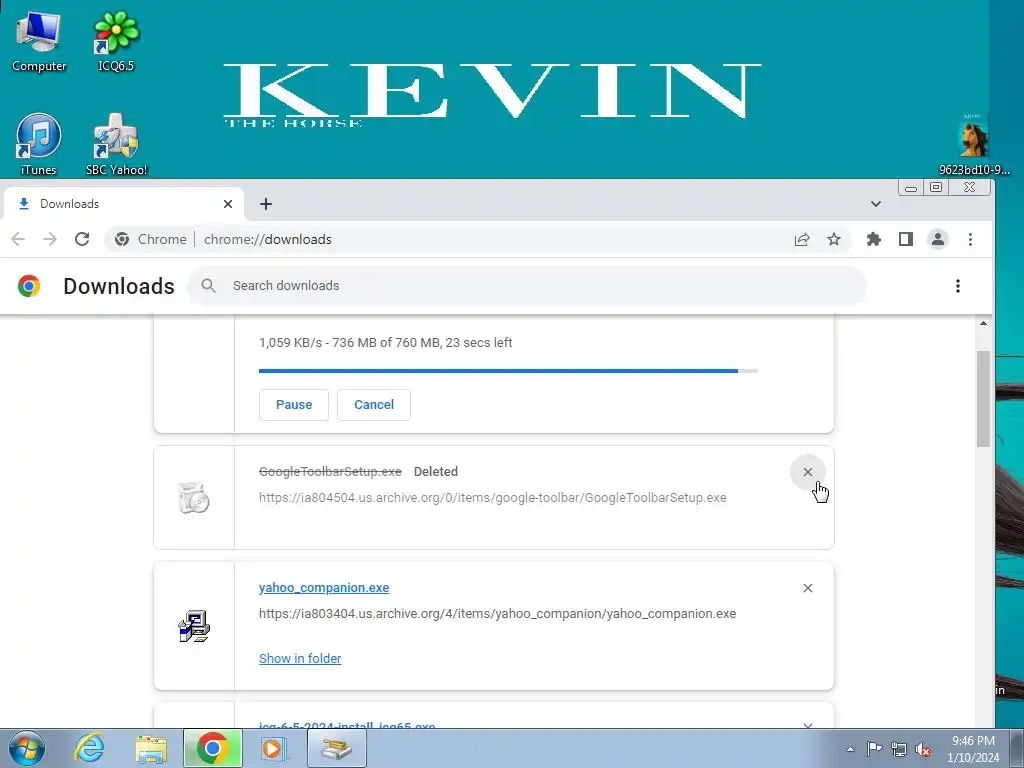
Task: Launch Internet Explorer from taskbar
Action: (89, 748)
